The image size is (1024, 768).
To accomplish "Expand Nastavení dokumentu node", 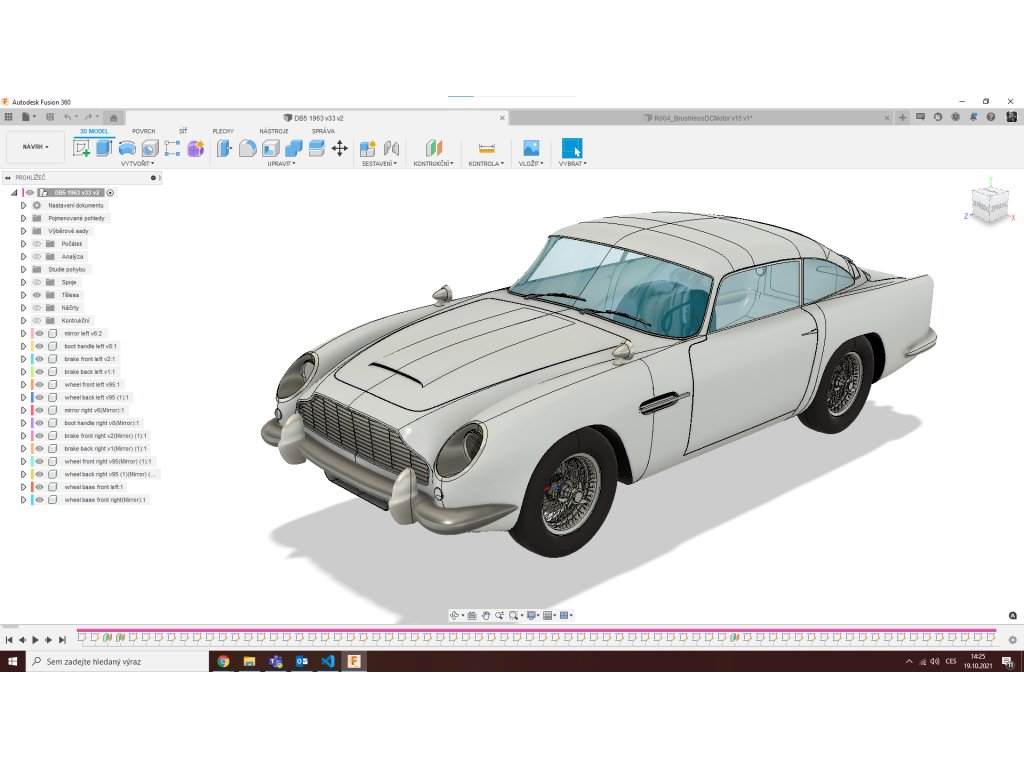I will pyautogui.click(x=24, y=205).
